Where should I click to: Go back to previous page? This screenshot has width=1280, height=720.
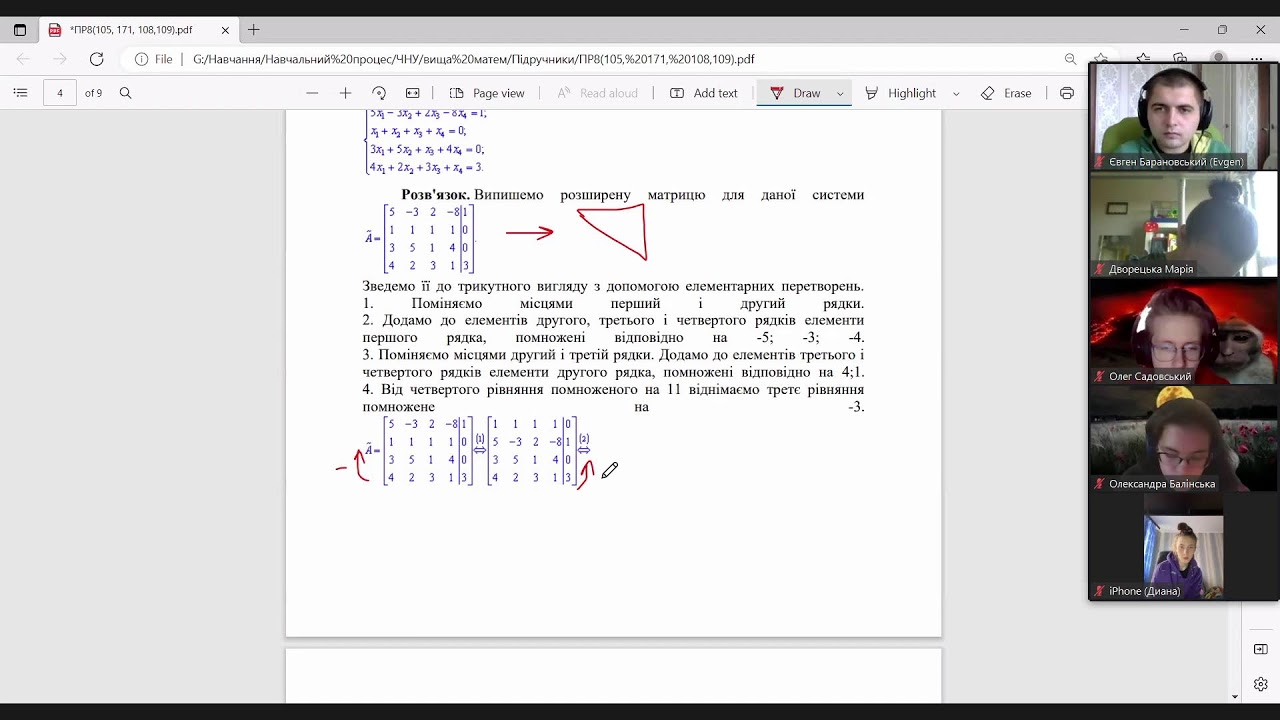[x=24, y=59]
